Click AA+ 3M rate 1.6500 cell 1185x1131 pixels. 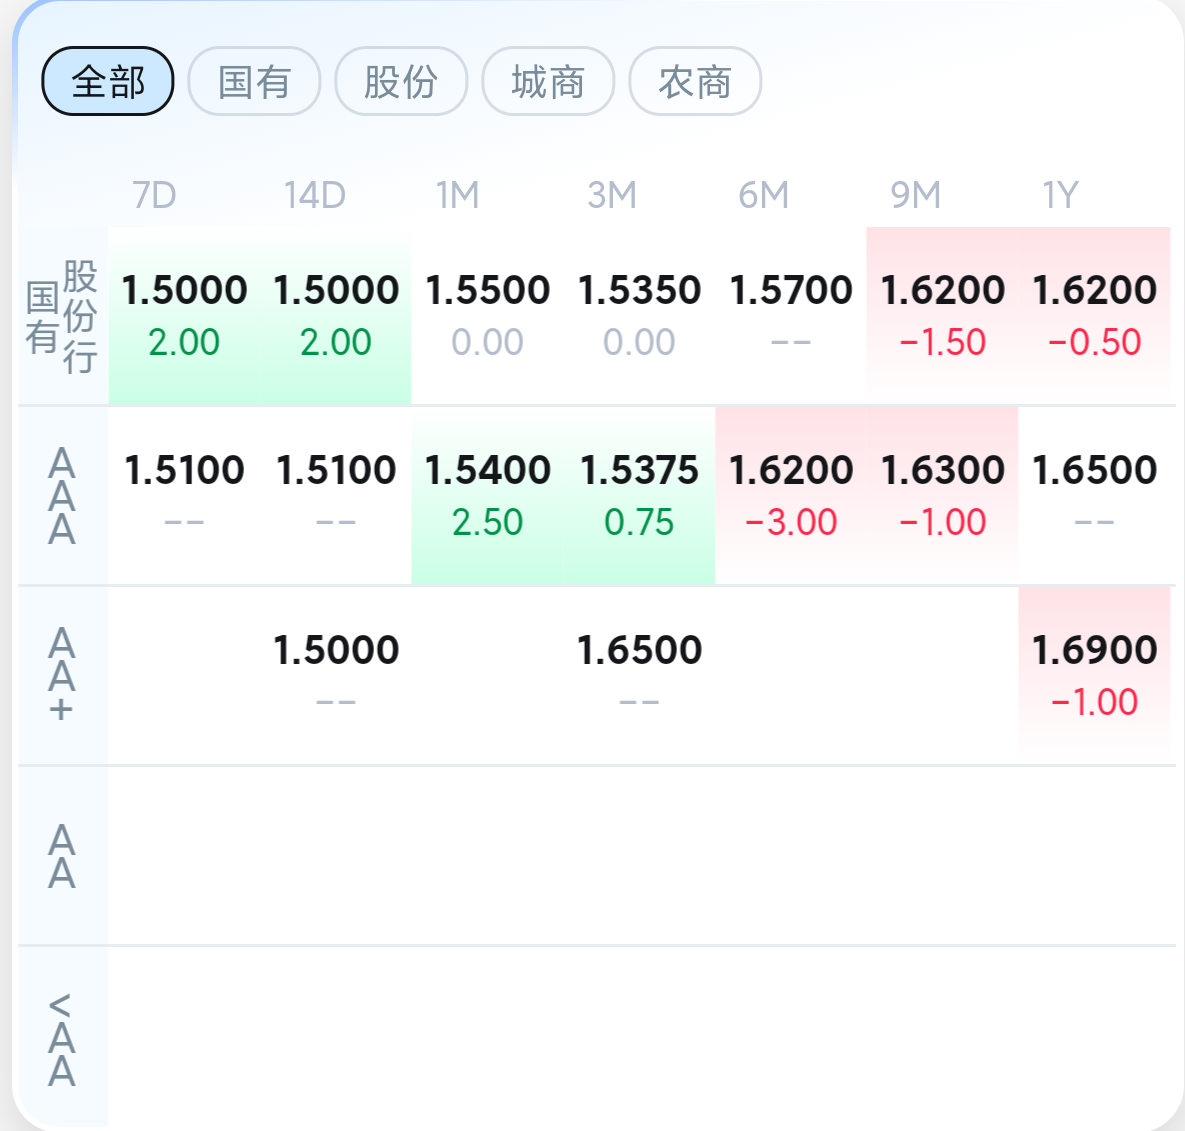[639, 675]
